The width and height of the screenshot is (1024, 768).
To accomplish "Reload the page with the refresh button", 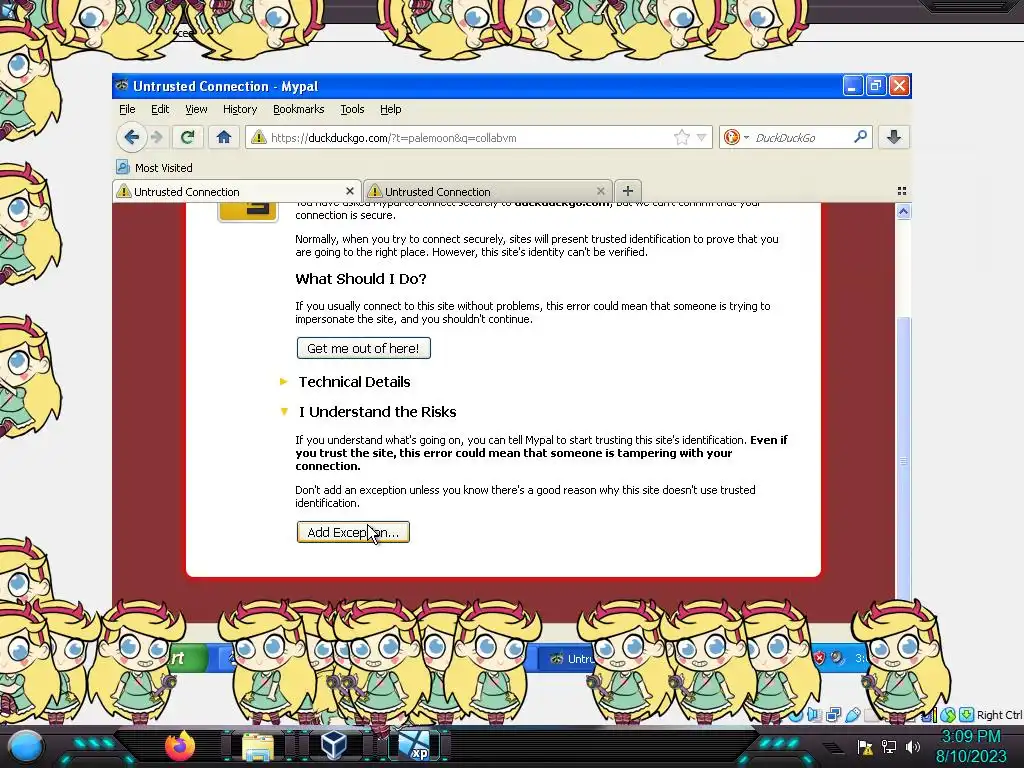I will 187,137.
